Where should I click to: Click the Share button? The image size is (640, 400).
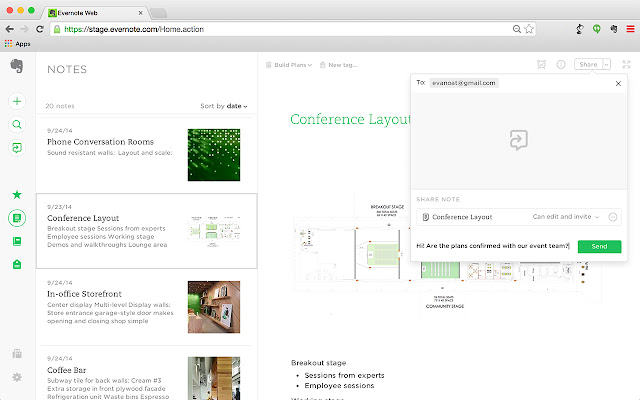pos(588,64)
